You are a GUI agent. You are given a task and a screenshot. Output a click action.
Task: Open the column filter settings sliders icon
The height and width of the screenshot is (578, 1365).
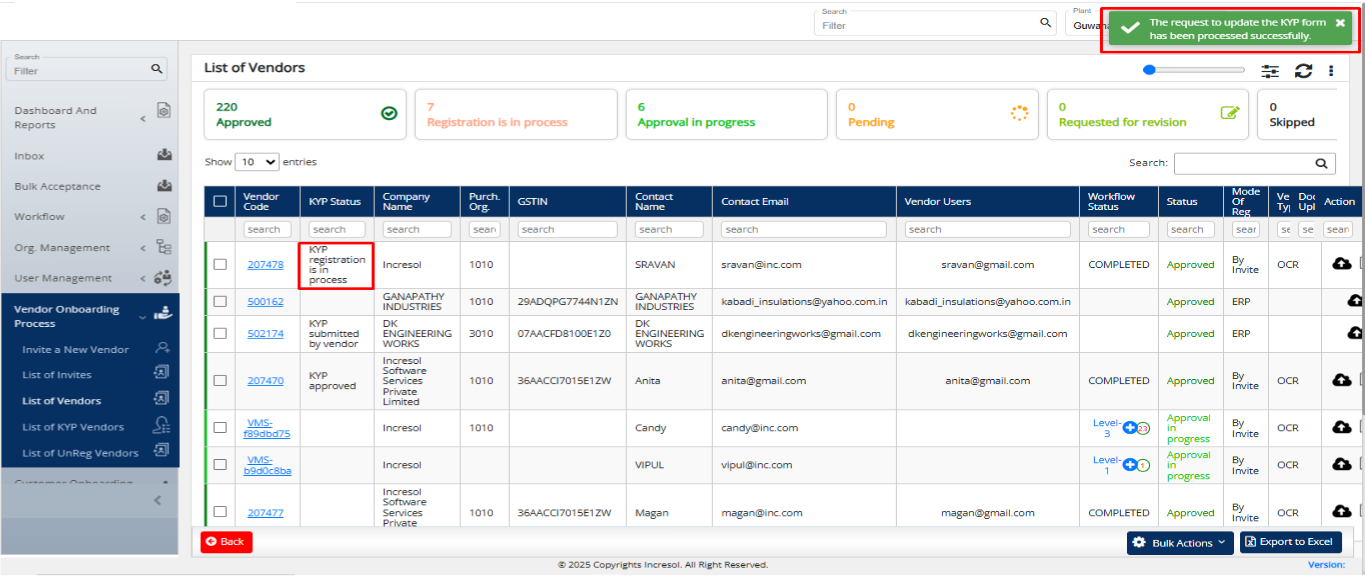click(x=1270, y=71)
